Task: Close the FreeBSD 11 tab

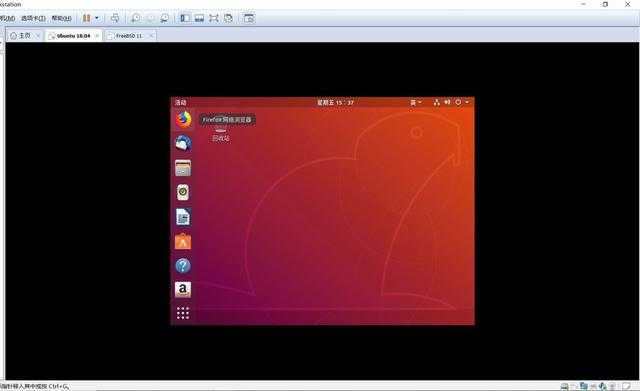Action: (151, 36)
